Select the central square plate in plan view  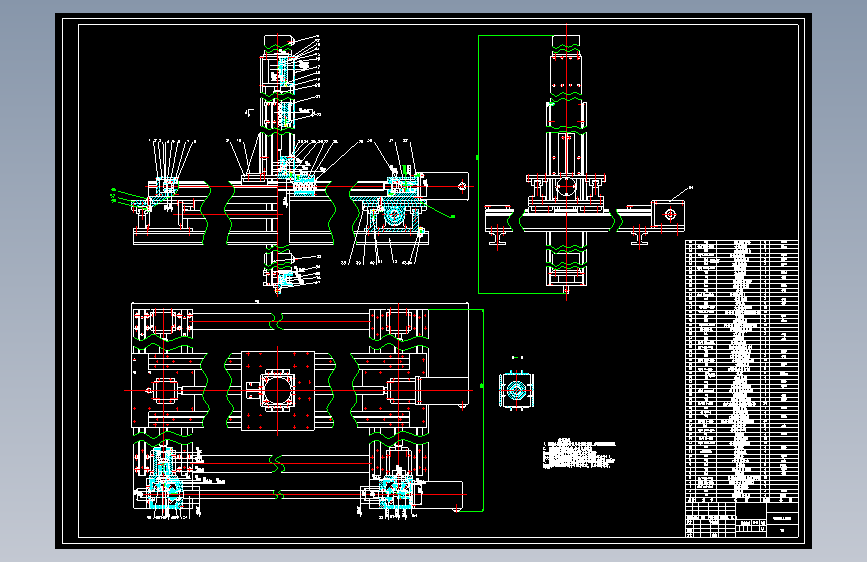pos(278,391)
